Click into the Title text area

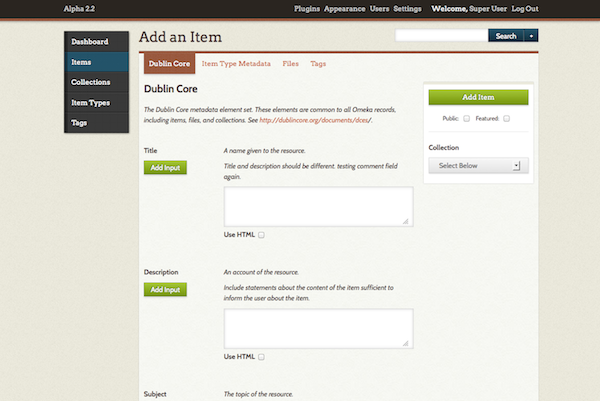318,207
